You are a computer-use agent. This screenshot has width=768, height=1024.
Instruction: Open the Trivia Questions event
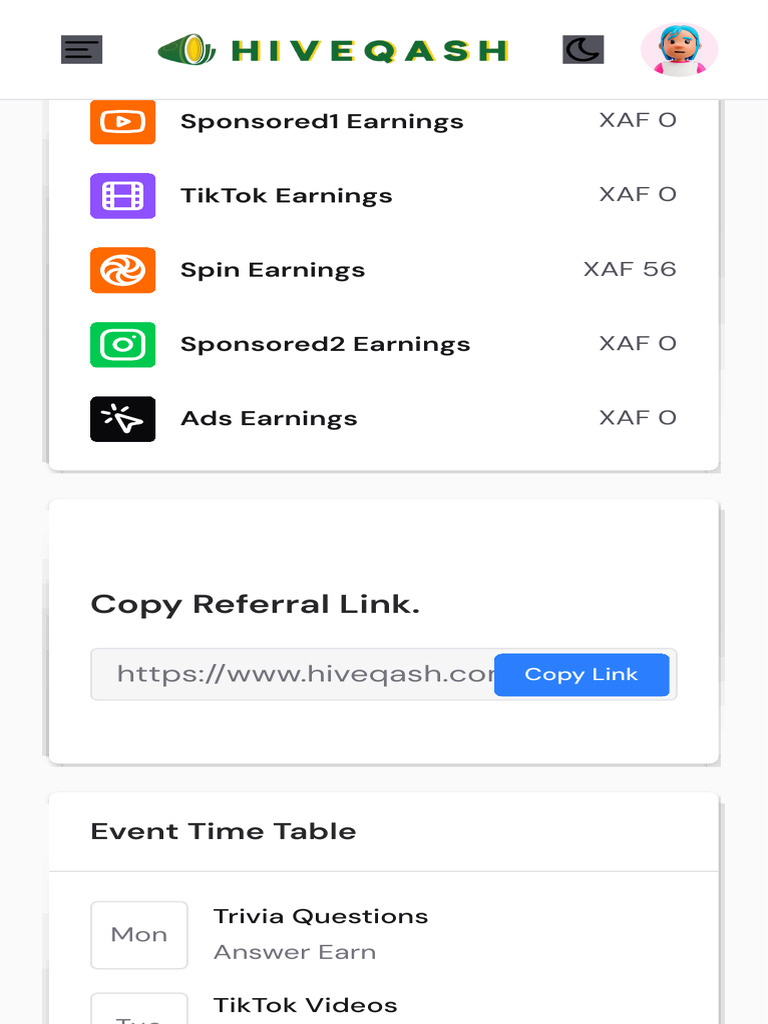point(320,916)
